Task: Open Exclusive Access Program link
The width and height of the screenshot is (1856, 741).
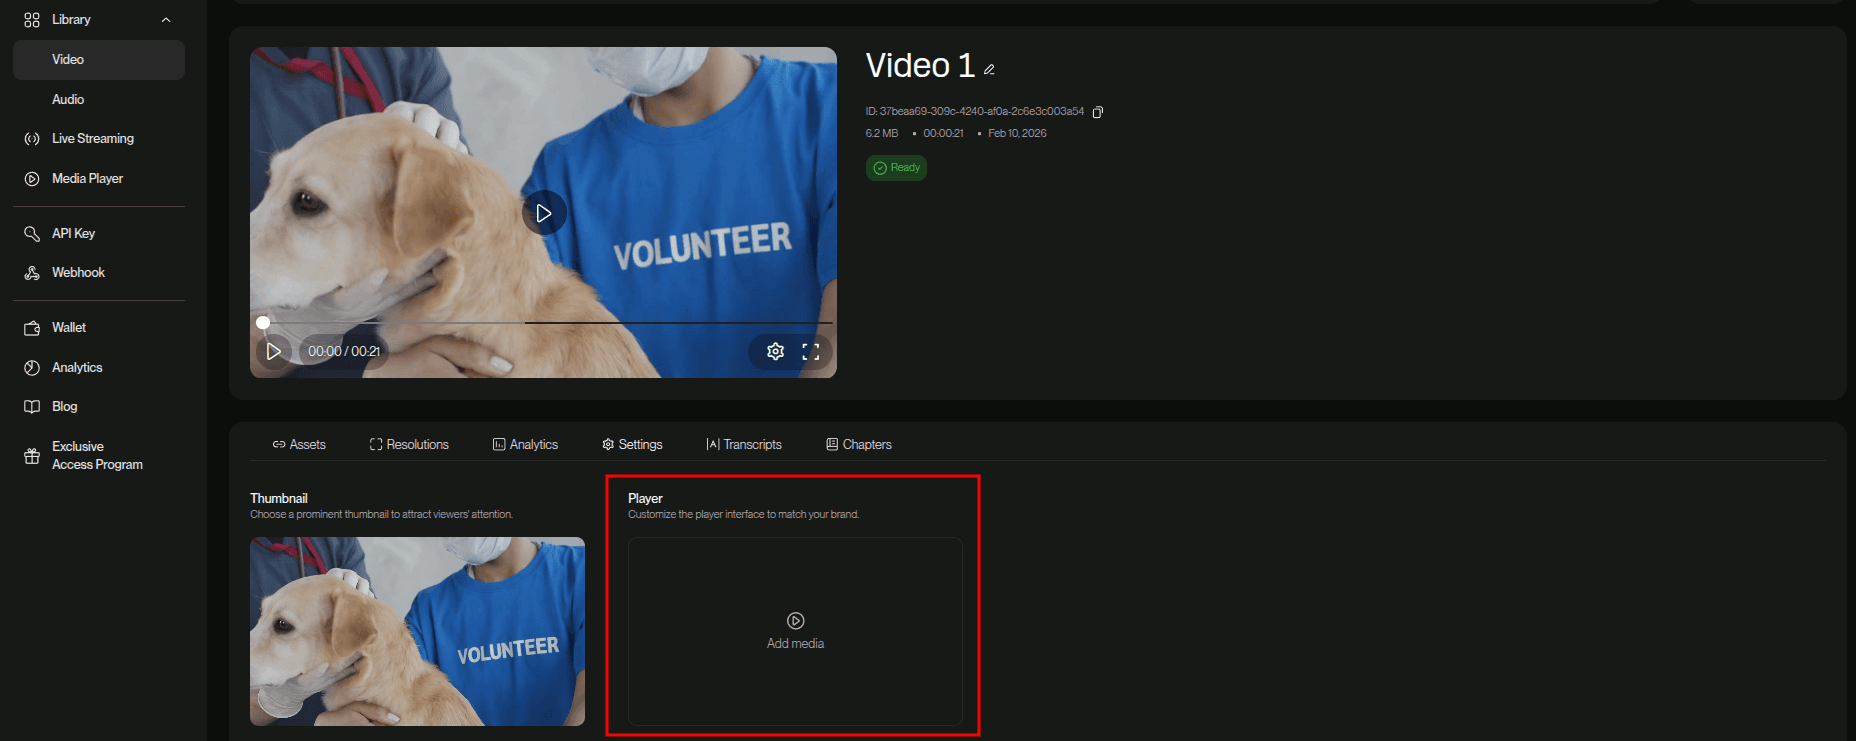Action: (x=97, y=456)
